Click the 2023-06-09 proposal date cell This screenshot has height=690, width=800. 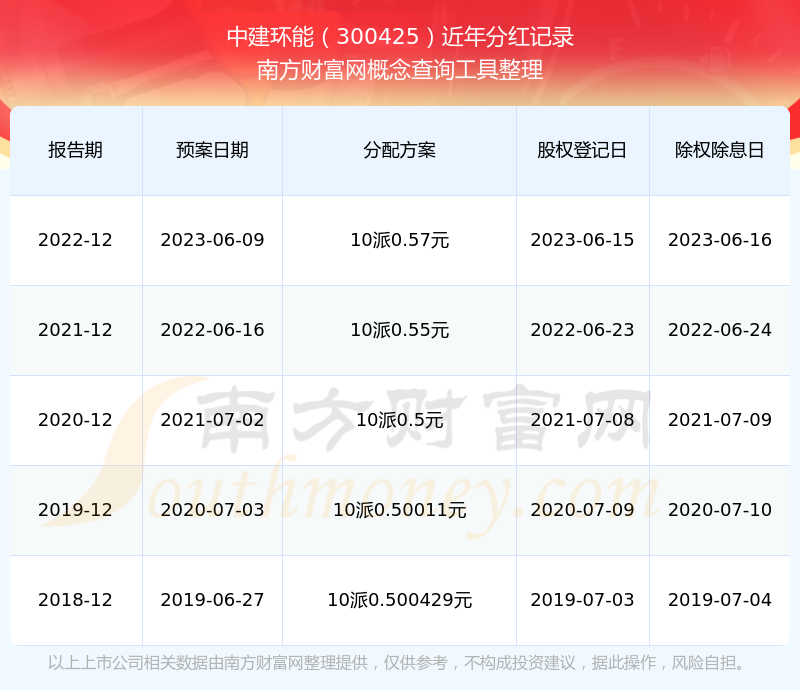[x=212, y=240]
